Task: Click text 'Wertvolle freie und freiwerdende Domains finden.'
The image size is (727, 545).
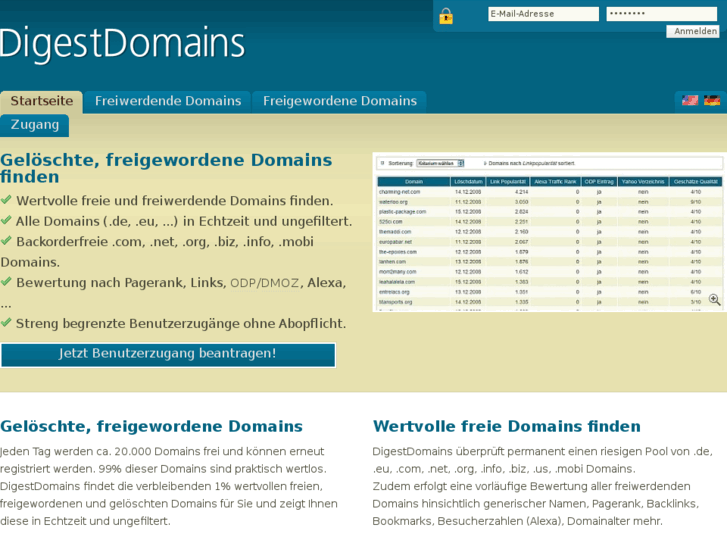Action: tap(175, 201)
